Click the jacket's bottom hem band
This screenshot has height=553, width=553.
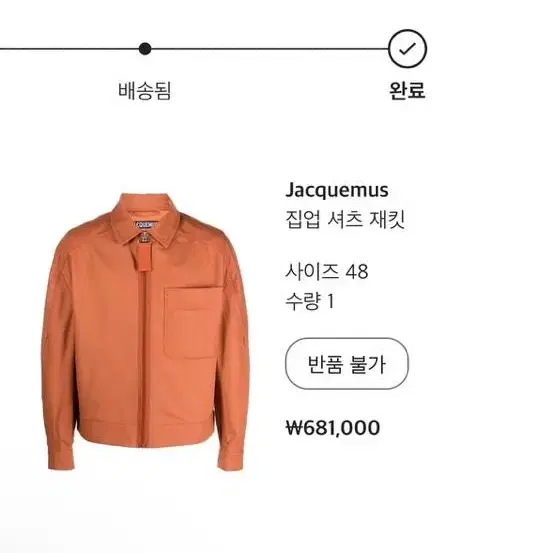click(x=145, y=432)
